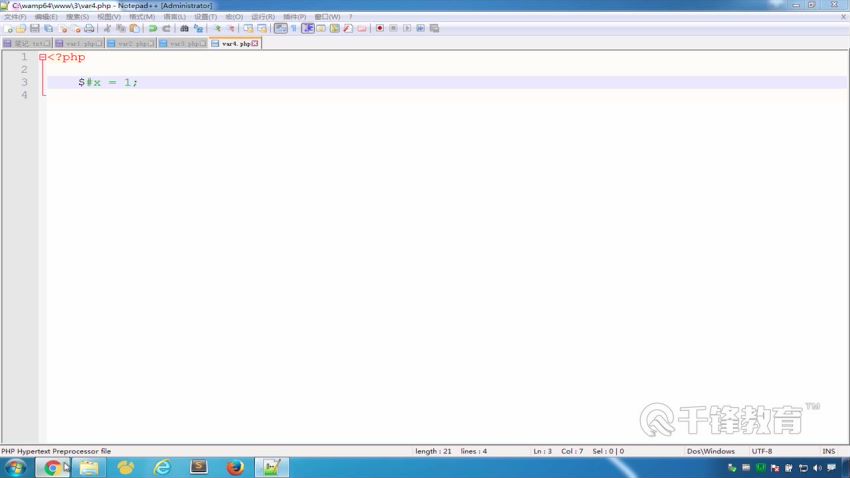Open the 编辑(E) menu
Screen dimensions: 850x478
click(46, 17)
